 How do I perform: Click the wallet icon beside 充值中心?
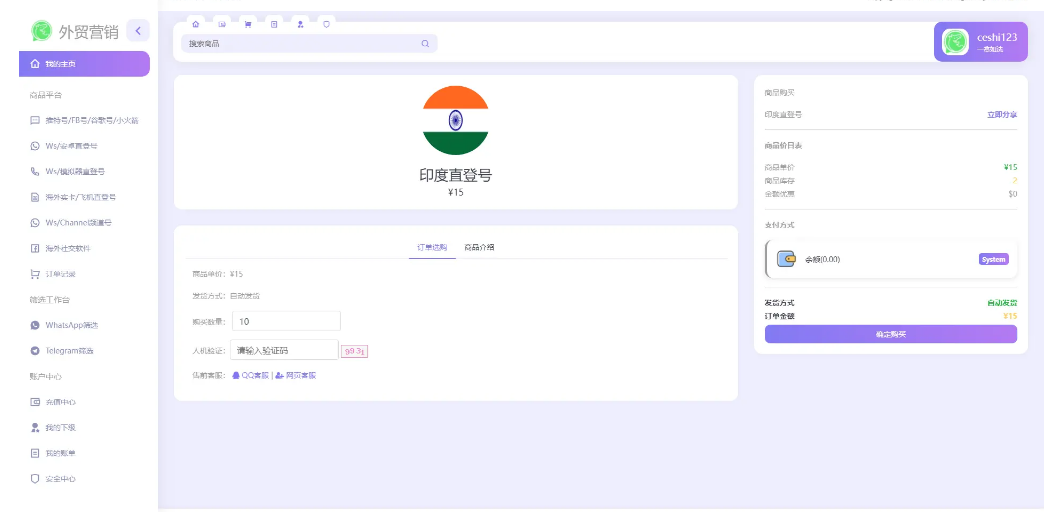(35, 402)
